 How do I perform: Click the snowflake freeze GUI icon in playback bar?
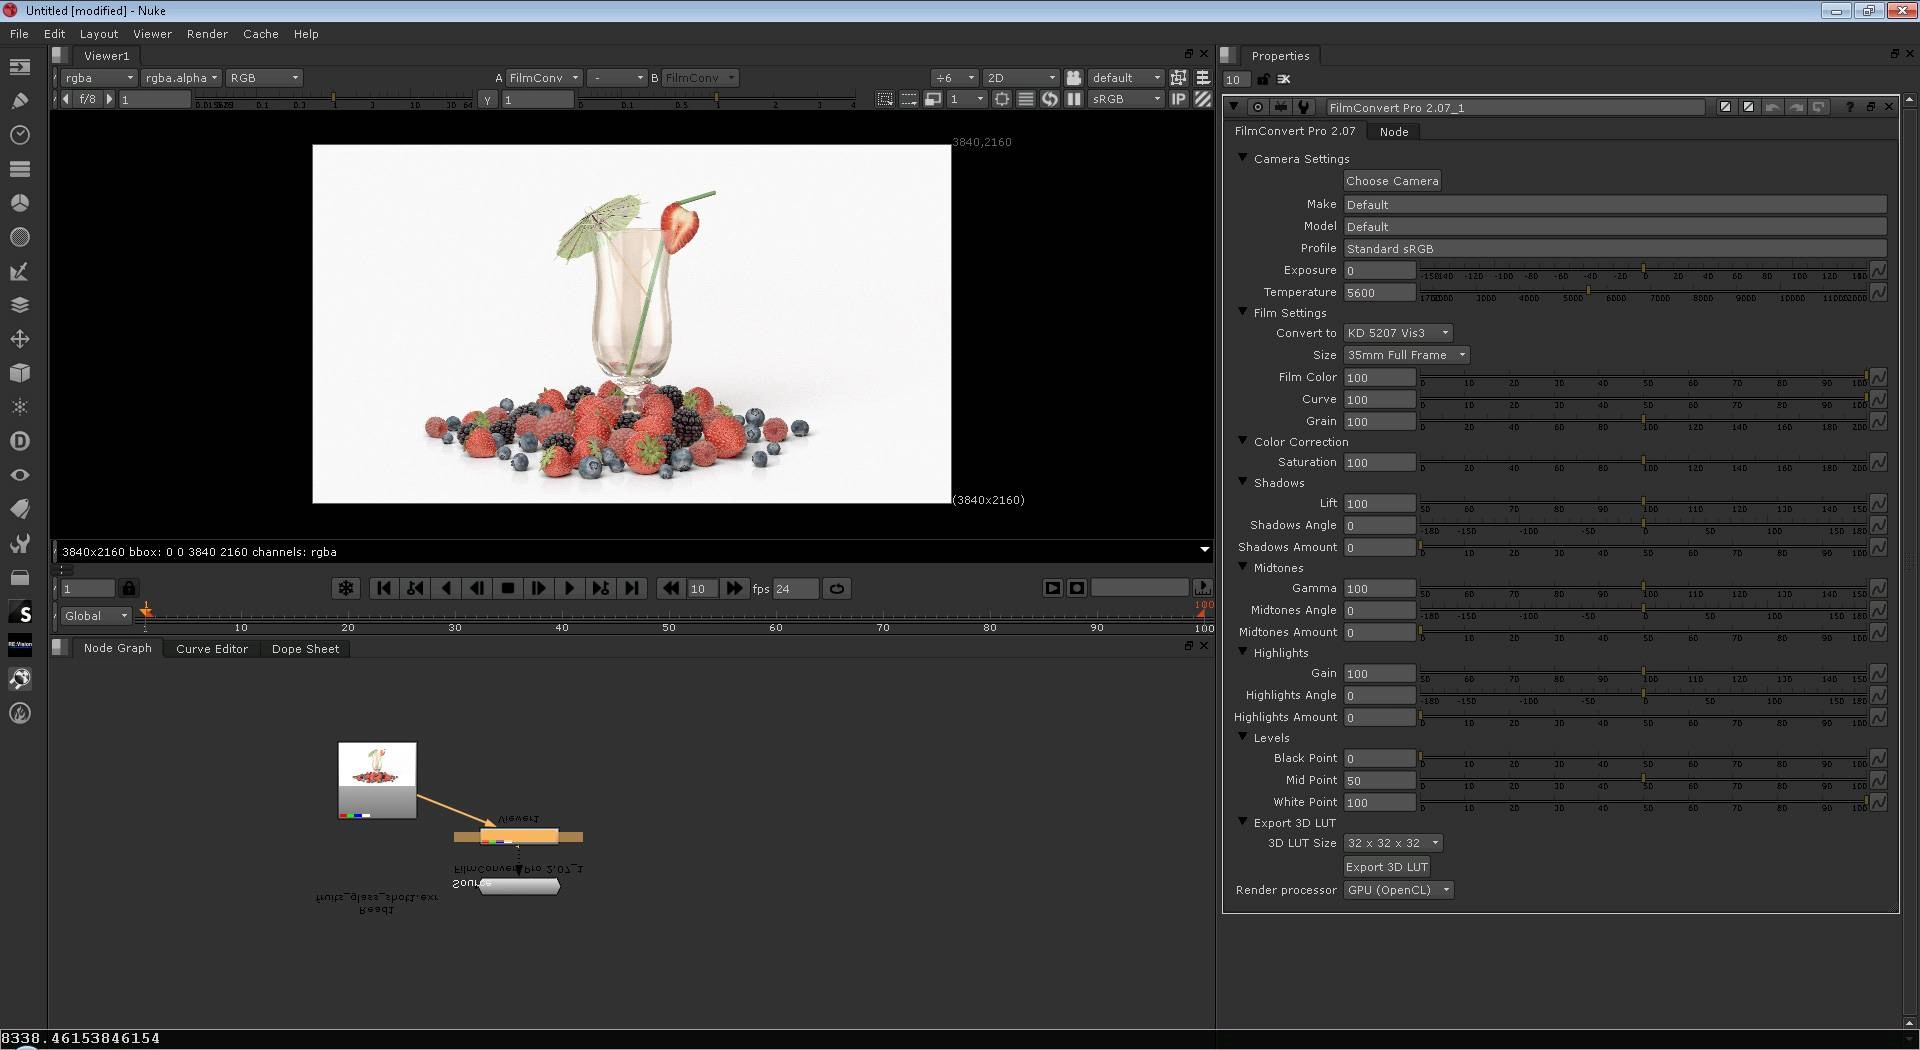coord(346,588)
